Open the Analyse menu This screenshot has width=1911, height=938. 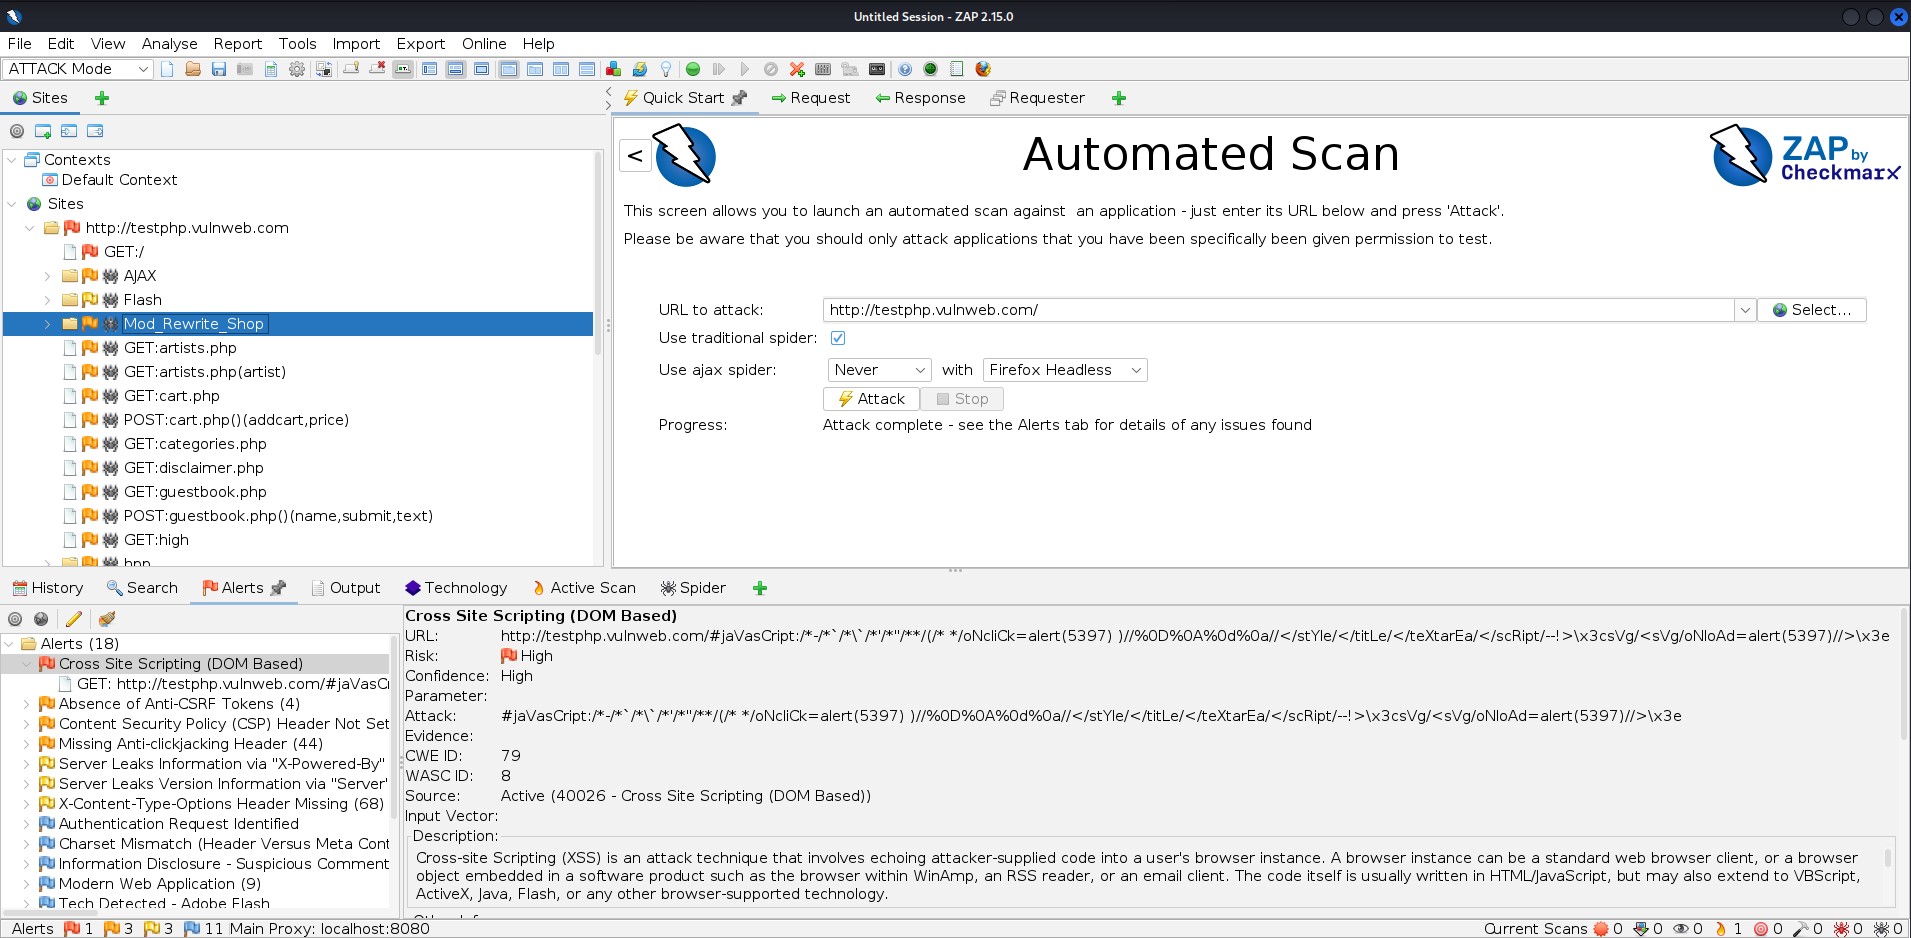169,44
